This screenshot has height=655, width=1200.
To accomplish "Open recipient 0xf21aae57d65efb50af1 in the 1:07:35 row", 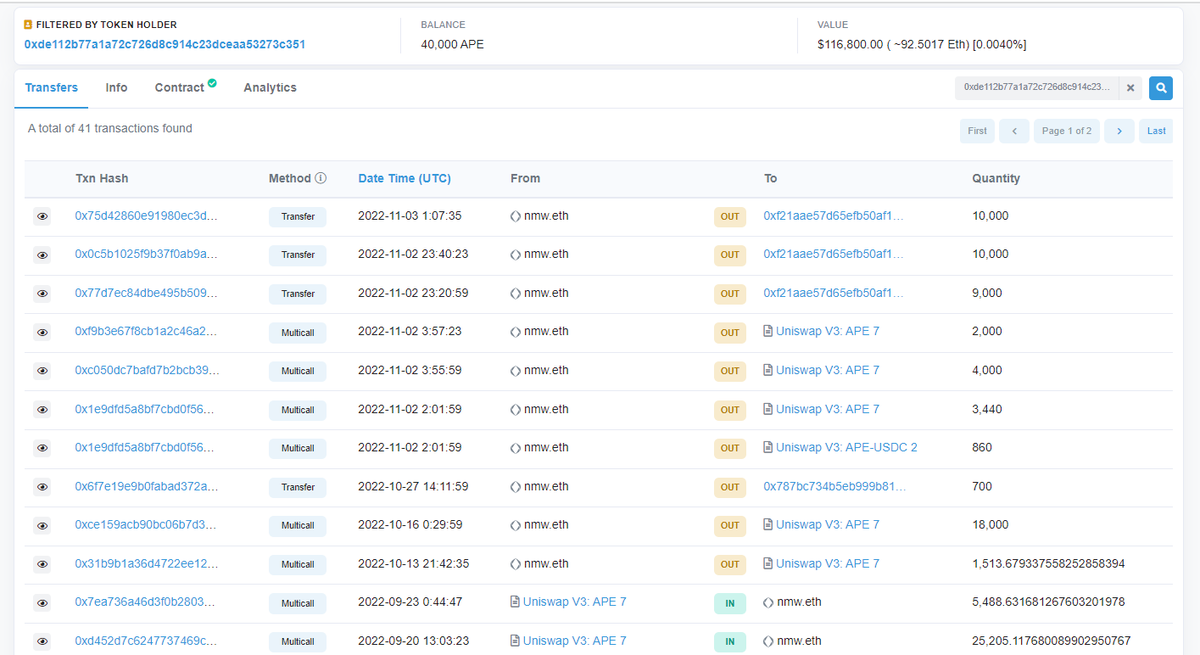I will point(833,216).
